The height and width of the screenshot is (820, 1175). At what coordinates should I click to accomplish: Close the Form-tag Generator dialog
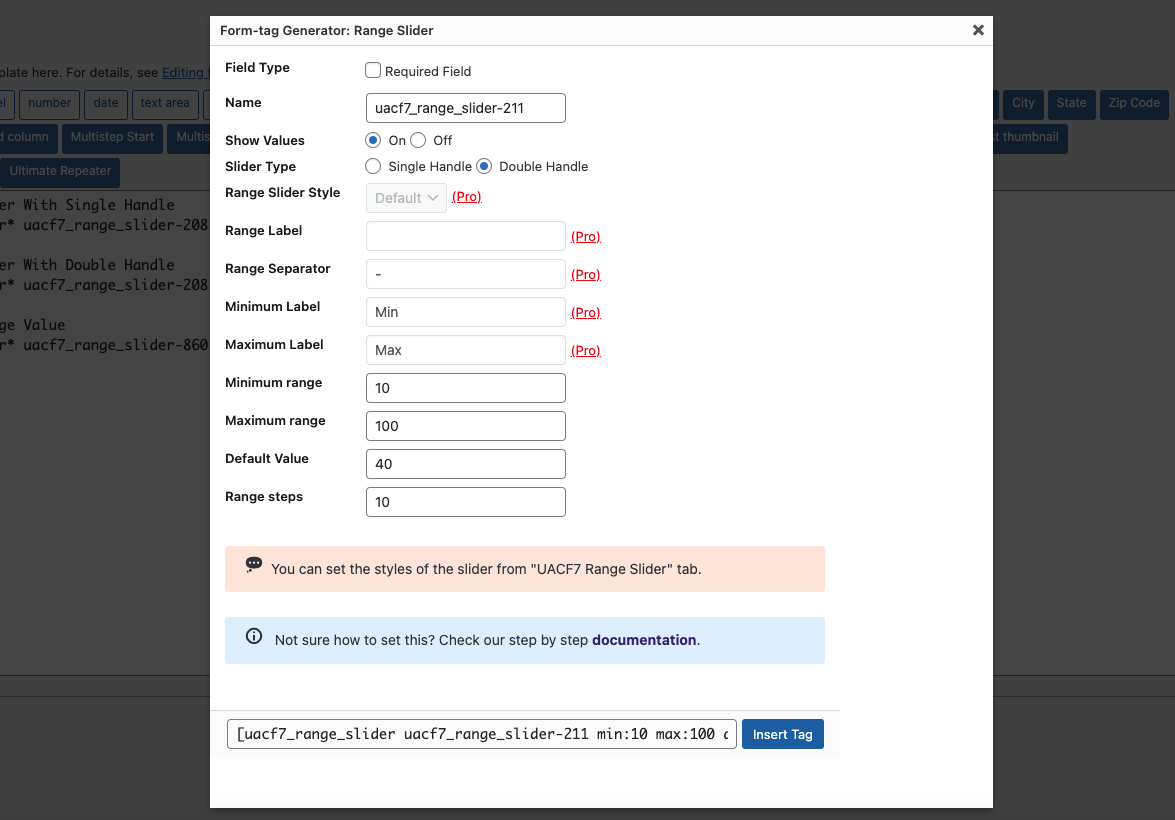[977, 29]
